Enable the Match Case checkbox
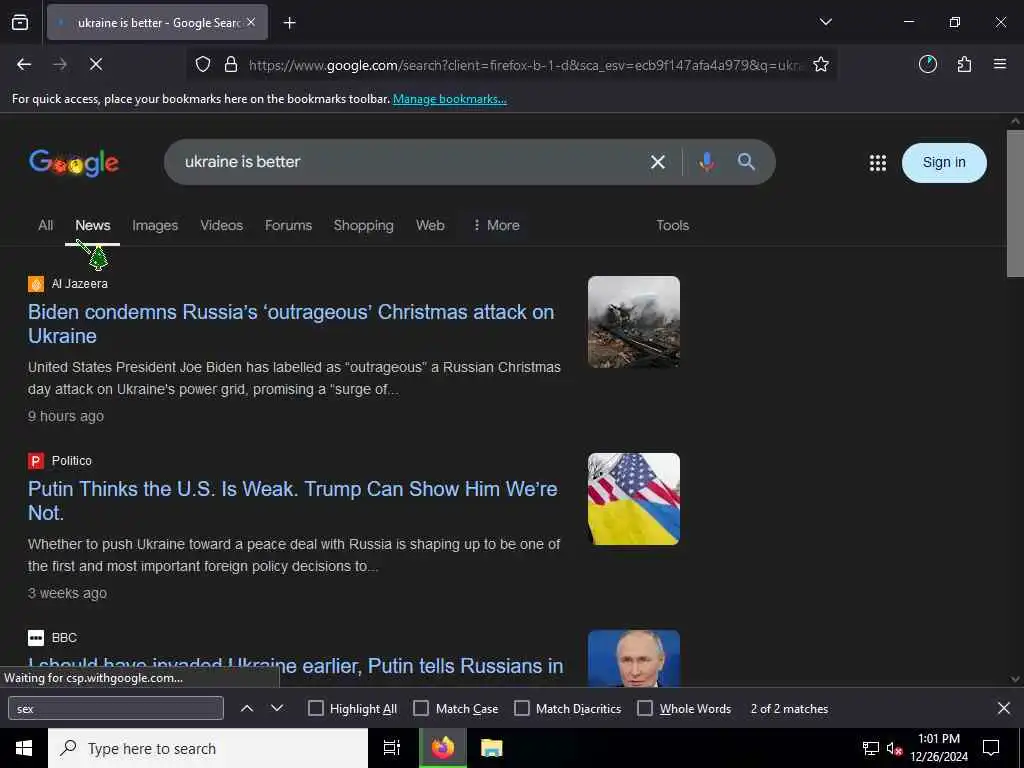 (x=421, y=709)
